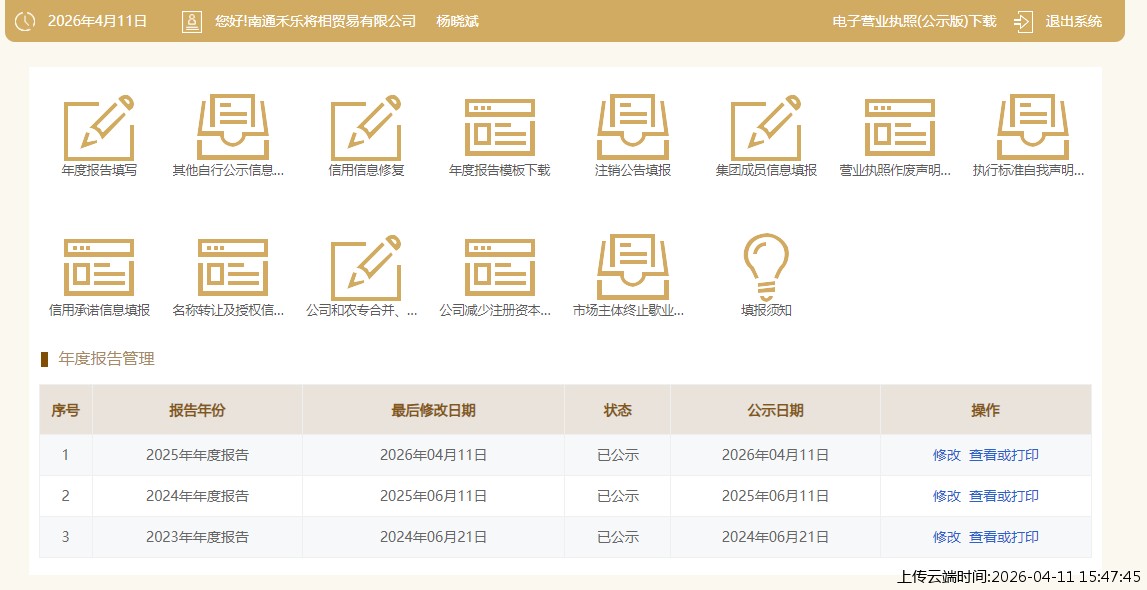
Task: Open the 市场主体终止歇业 icon
Action: click(633, 269)
